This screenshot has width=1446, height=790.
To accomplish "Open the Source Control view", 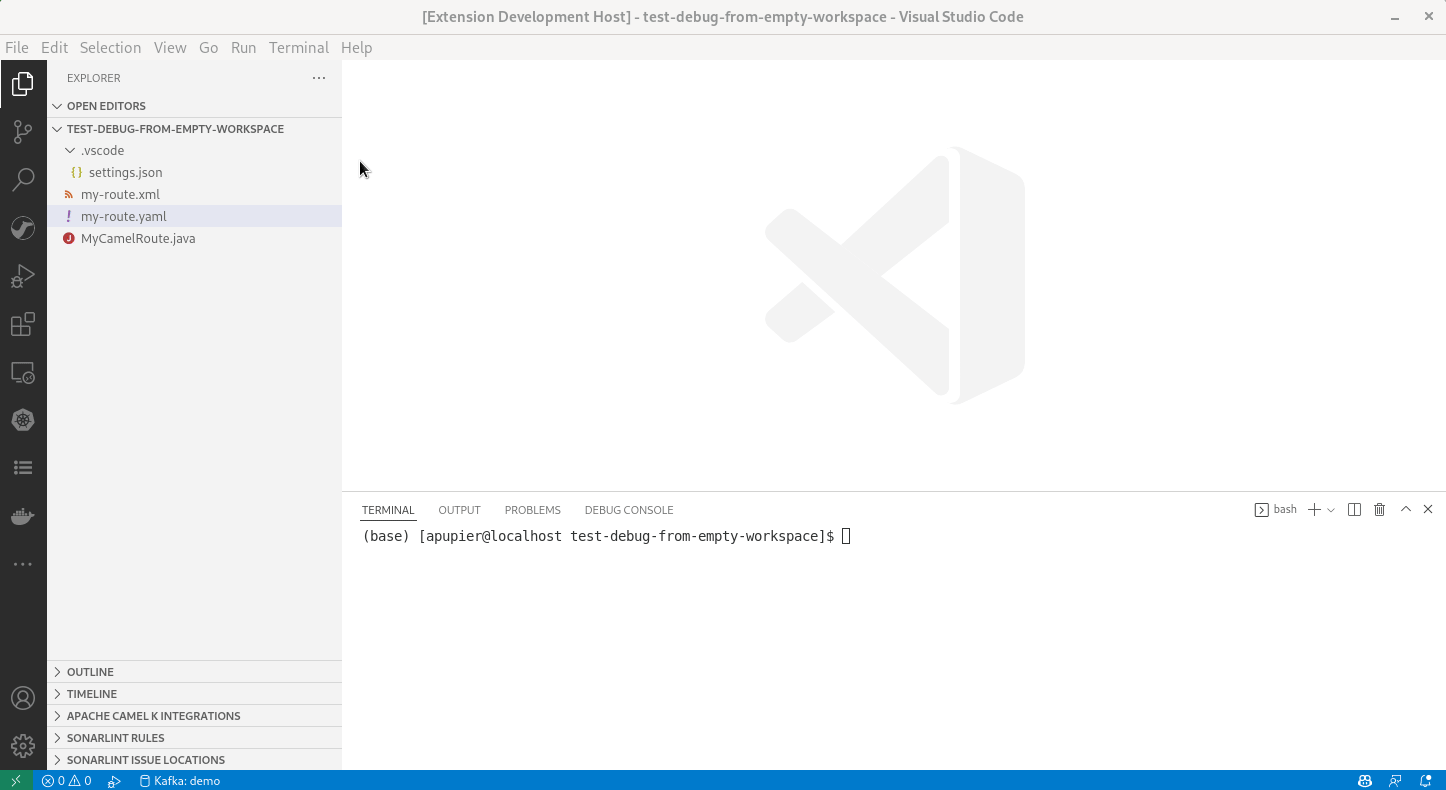I will coord(23,131).
